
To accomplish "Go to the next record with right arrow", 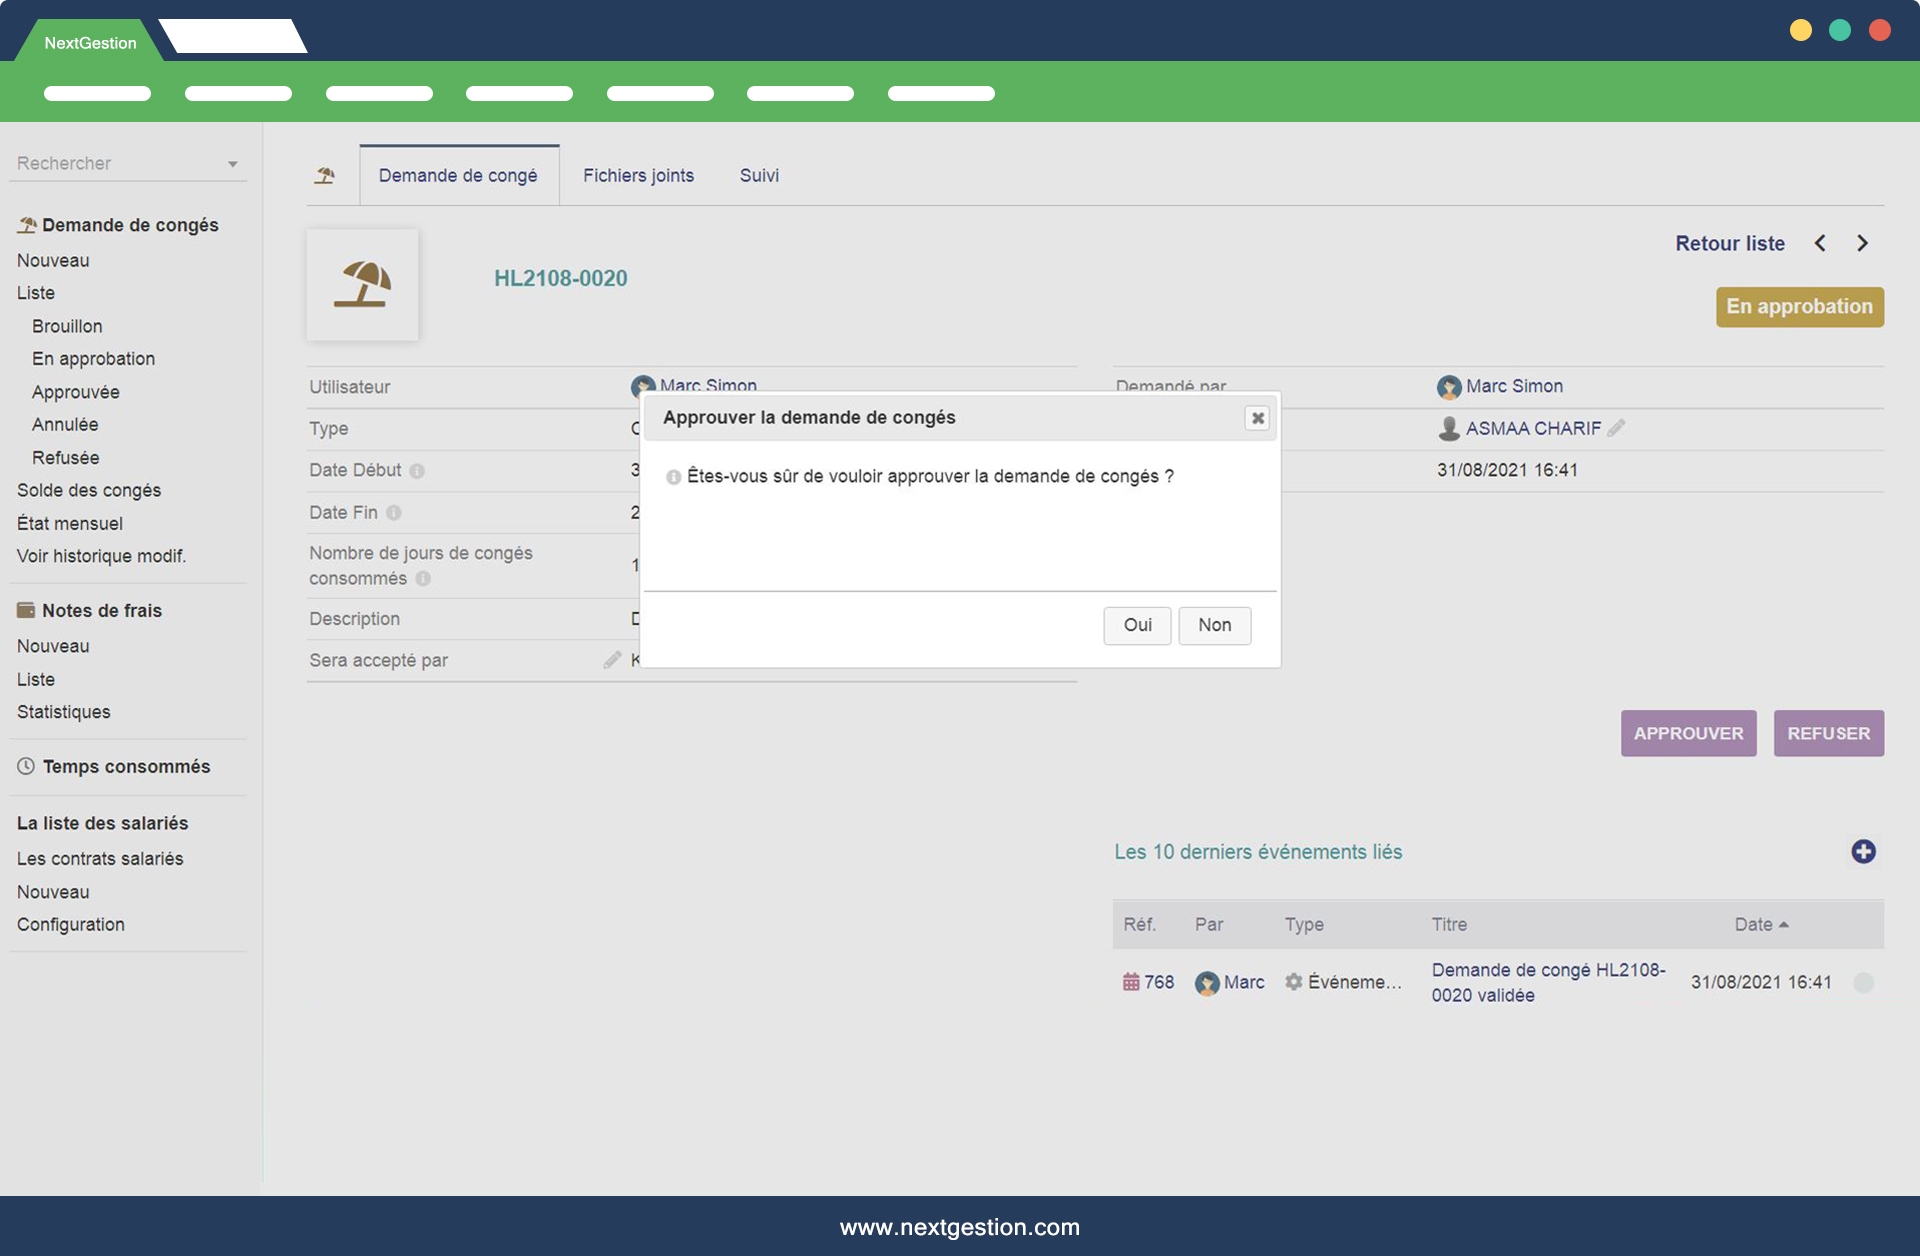I will 1862,243.
